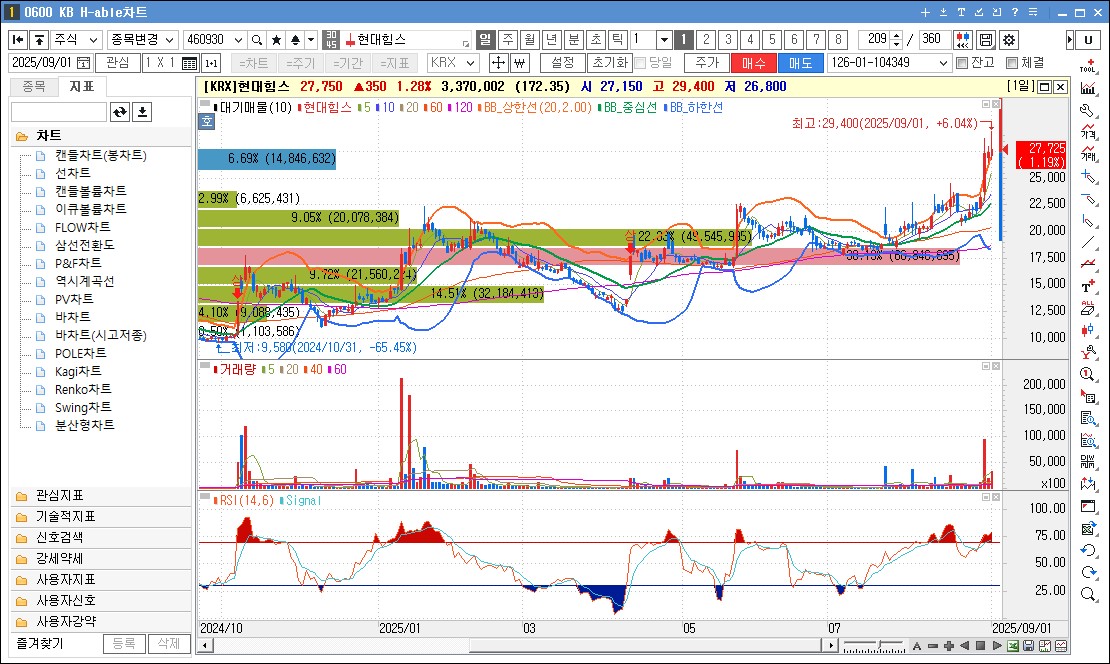Click the star favorites icon
Image resolution: width=1110 pixels, height=664 pixels.
(275, 40)
